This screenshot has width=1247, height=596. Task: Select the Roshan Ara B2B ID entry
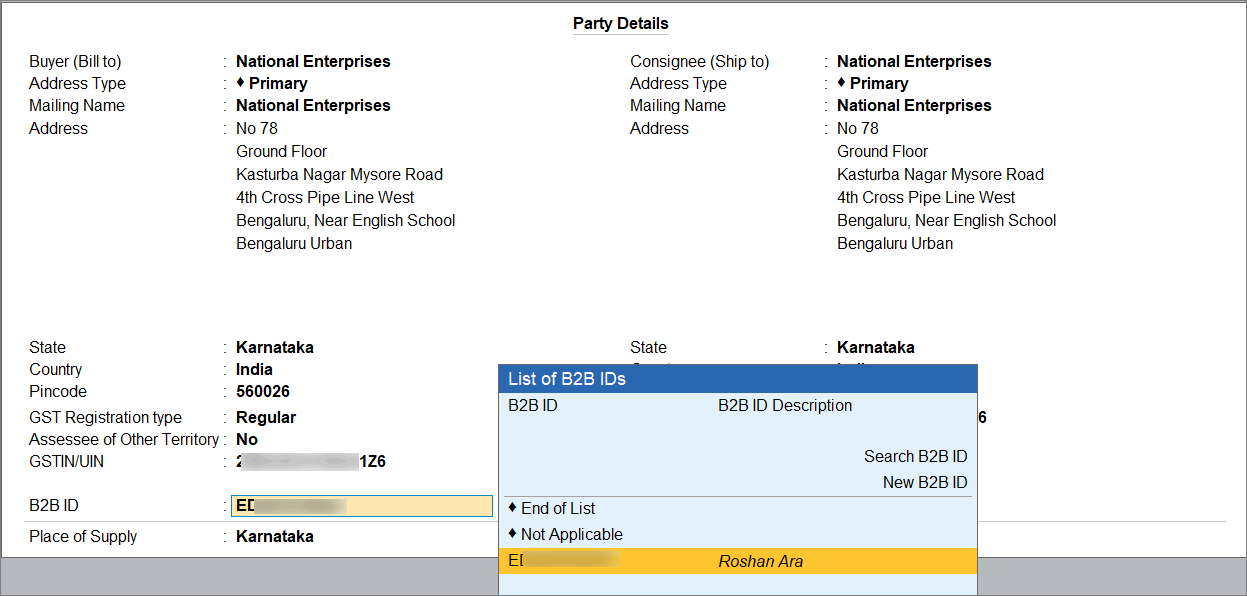coord(737,561)
